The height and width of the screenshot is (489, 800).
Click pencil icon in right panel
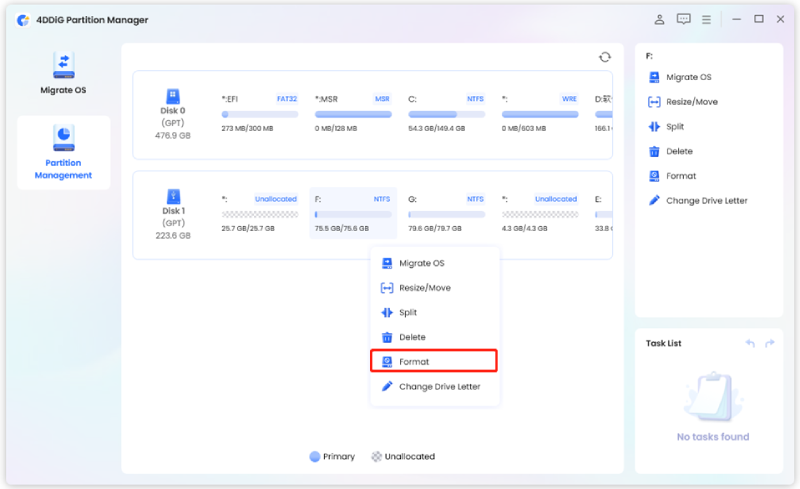click(x=654, y=200)
